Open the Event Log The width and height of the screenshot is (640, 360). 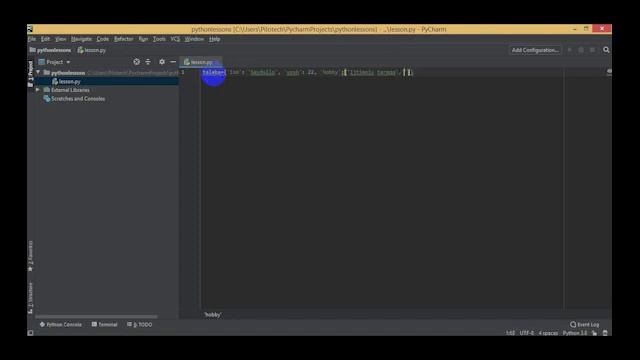(x=585, y=324)
